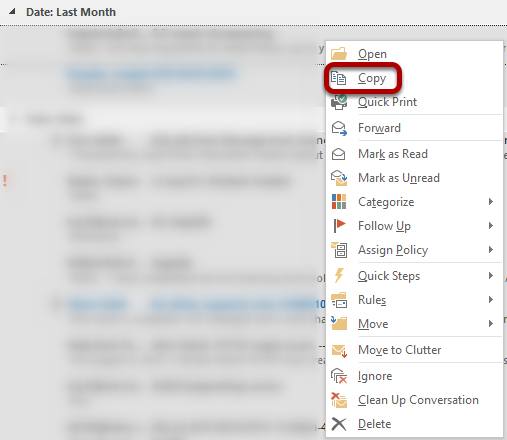Click the Ignore conversation icon
Image resolution: width=507 pixels, height=440 pixels.
coord(339,376)
